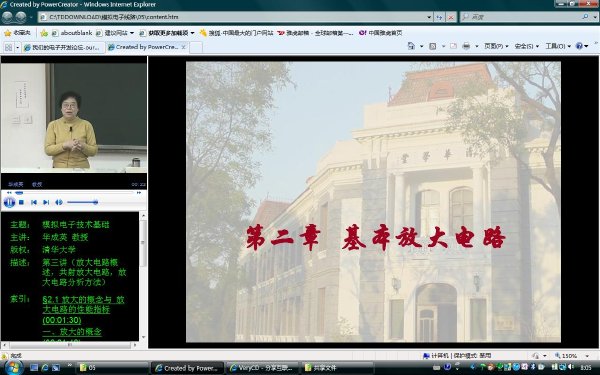Click the Next track button
Screen dimensions: 600x375
(46, 202)
